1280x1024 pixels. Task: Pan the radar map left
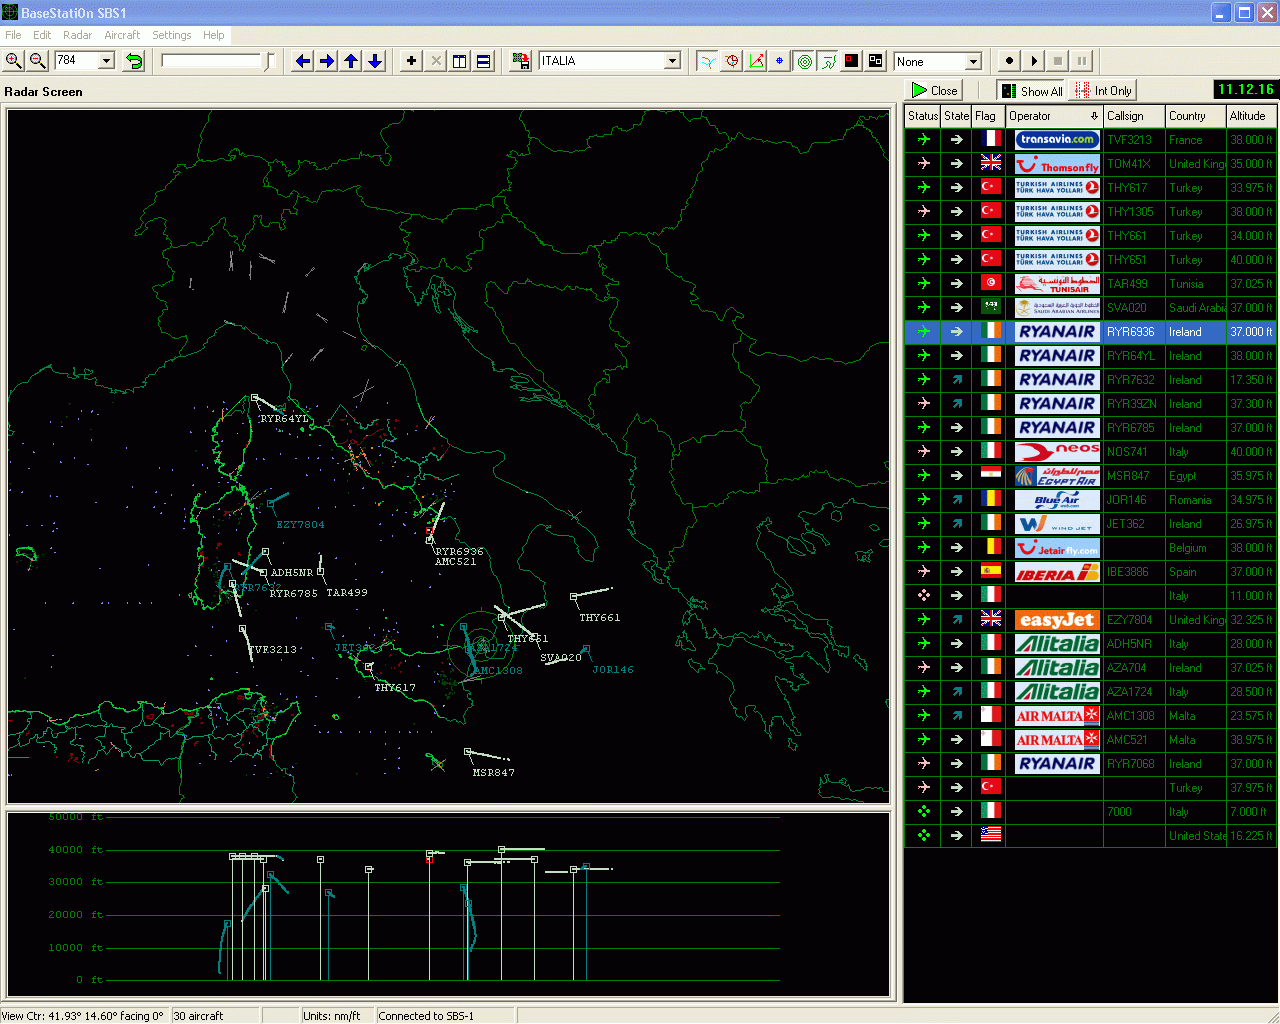click(x=303, y=61)
